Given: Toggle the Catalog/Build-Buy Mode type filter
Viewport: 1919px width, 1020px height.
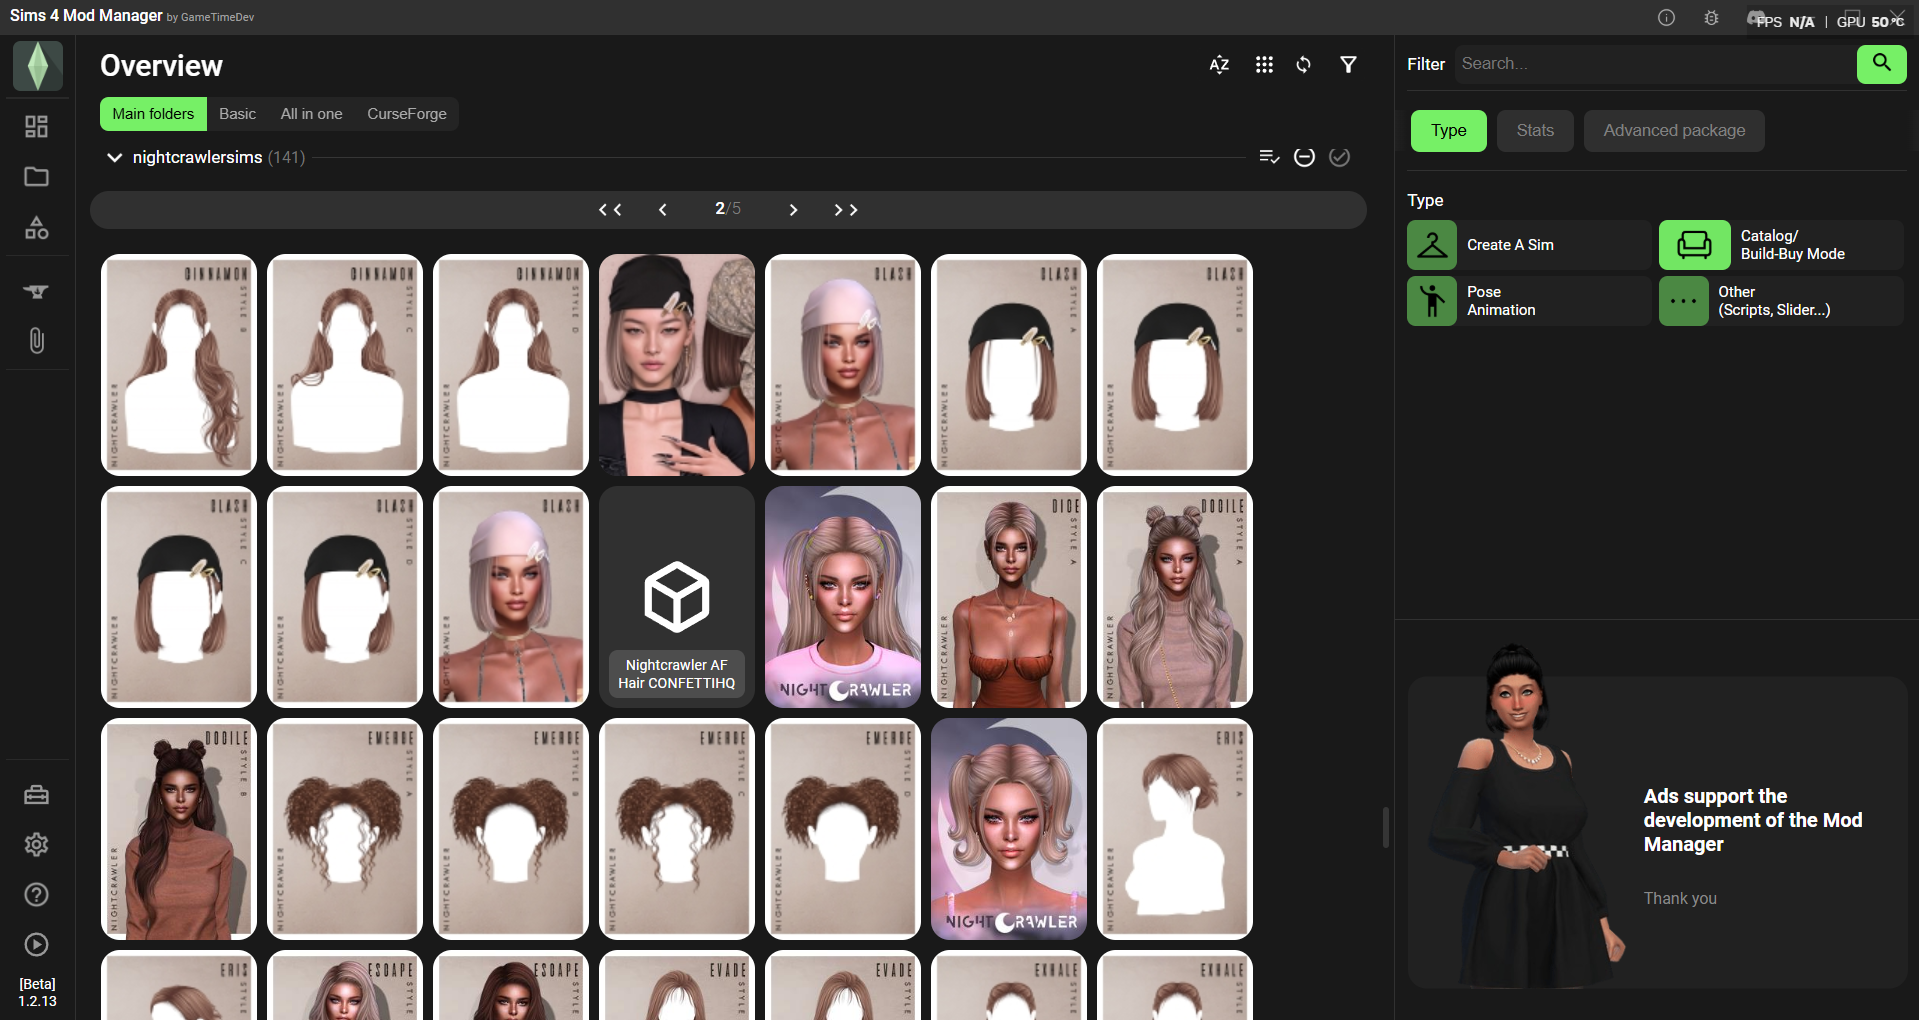Looking at the screenshot, I should tap(1780, 245).
